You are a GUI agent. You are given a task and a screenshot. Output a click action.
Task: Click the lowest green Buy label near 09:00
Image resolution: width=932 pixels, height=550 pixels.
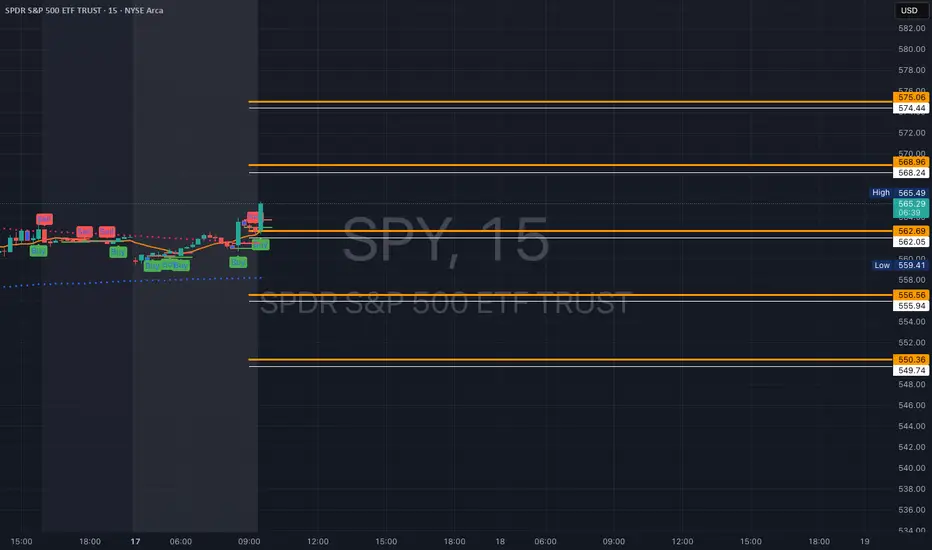[x=238, y=262]
